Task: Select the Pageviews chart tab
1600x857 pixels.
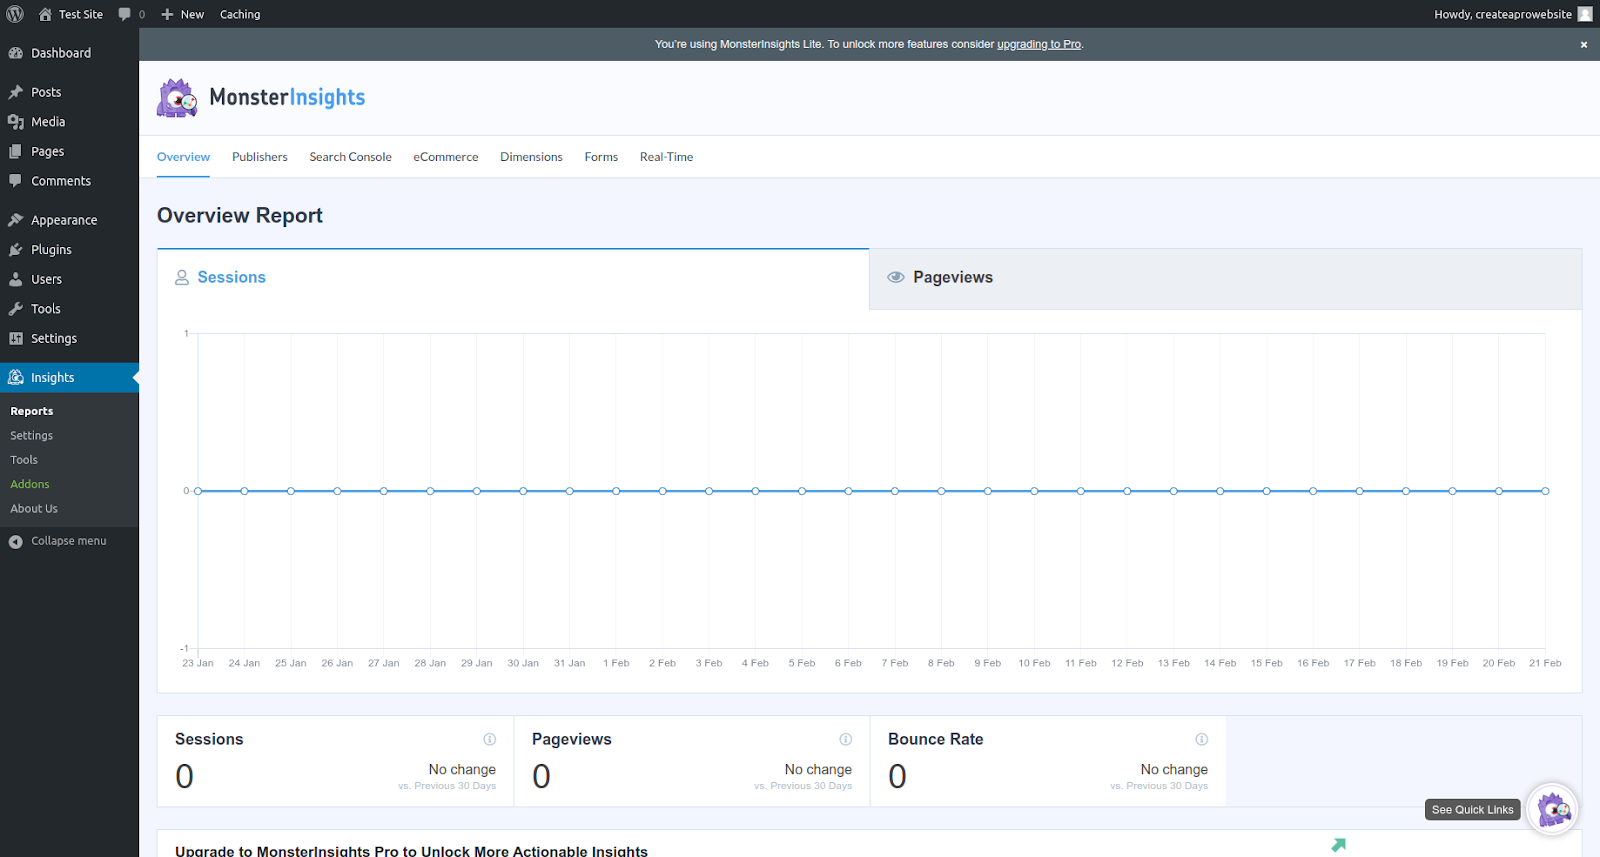Action: pyautogui.click(x=1226, y=278)
